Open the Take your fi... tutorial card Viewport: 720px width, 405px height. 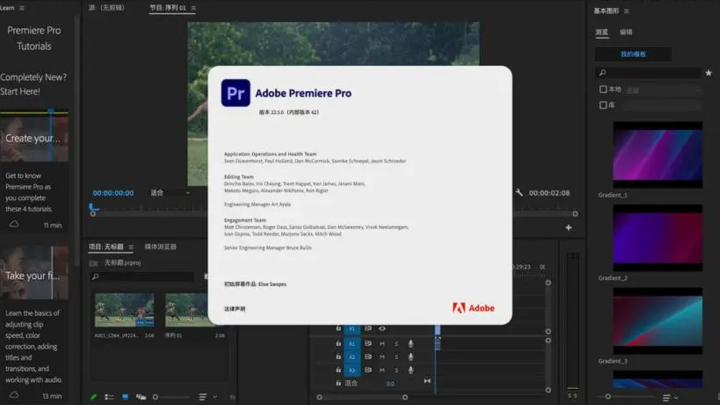pyautogui.click(x=34, y=273)
